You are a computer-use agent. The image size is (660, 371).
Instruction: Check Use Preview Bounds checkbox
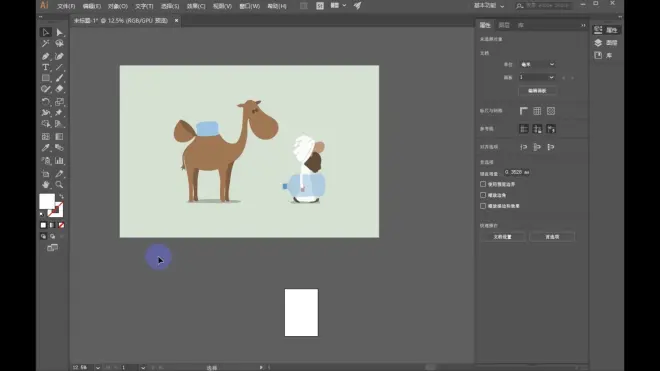483,184
